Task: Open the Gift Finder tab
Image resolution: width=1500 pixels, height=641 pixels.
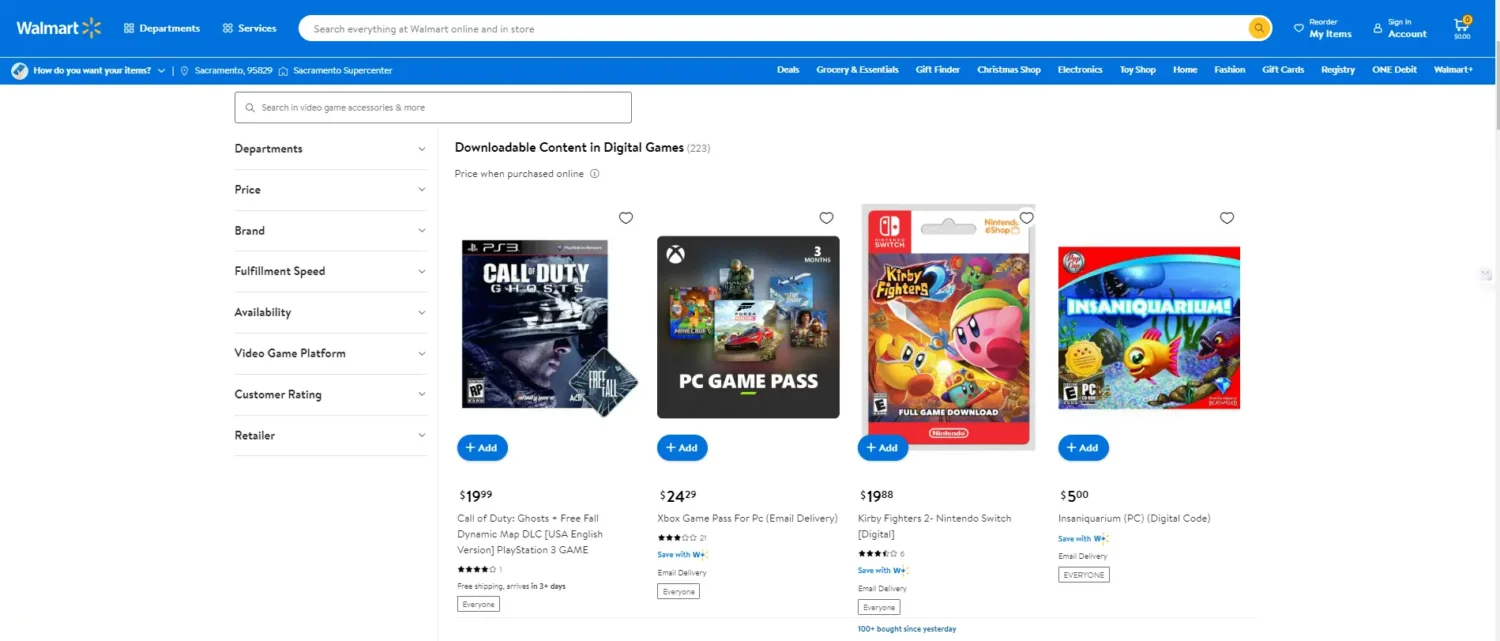Action: click(x=937, y=70)
